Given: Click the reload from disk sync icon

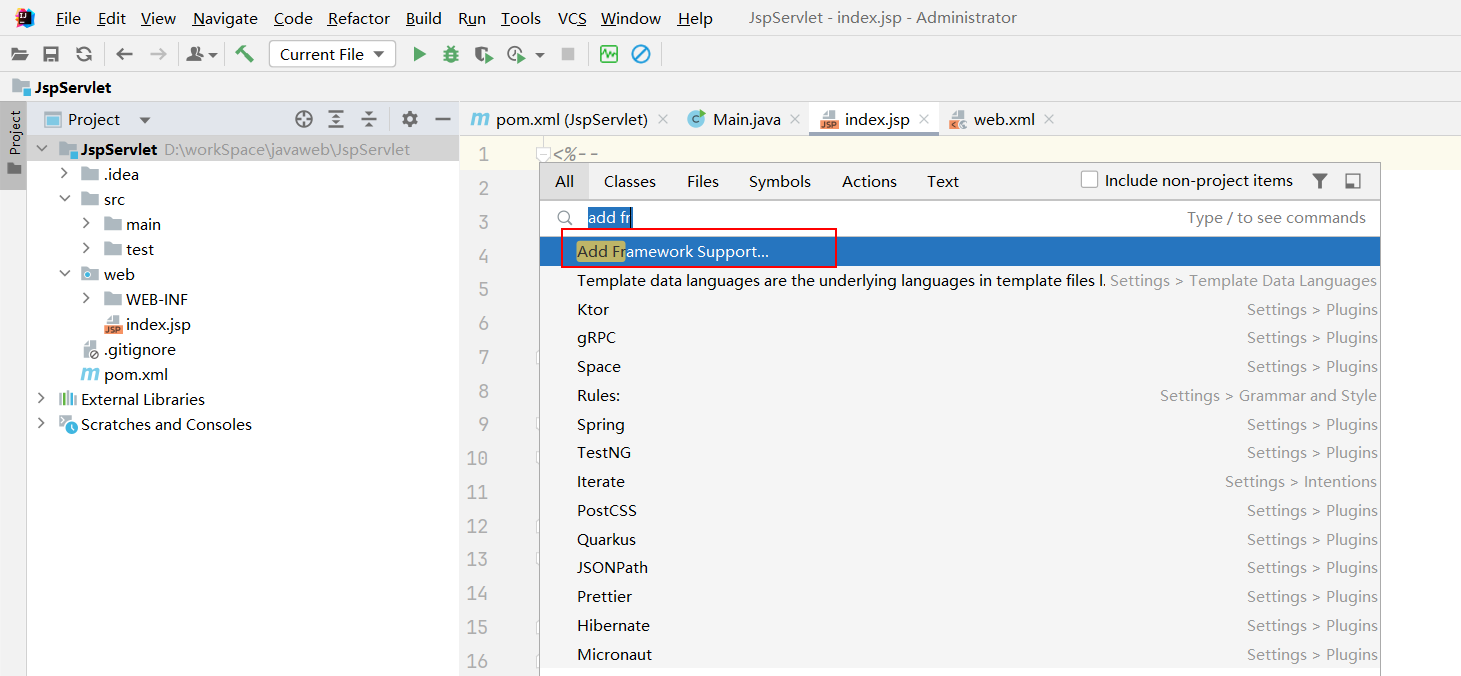Looking at the screenshot, I should tap(84, 54).
